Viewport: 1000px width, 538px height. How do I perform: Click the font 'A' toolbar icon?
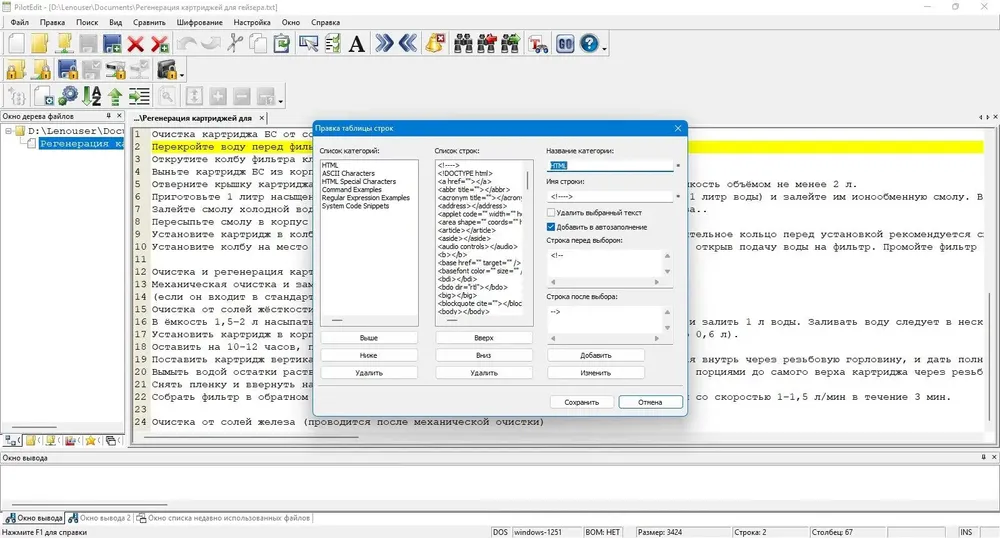[357, 44]
